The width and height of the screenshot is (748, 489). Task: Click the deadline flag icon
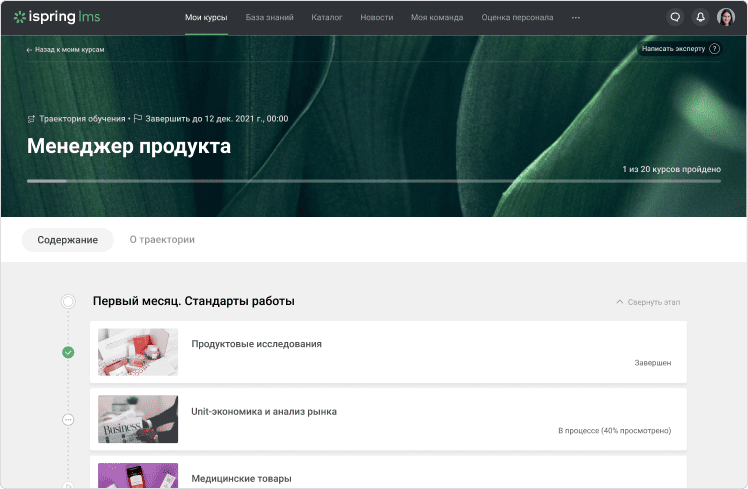(138, 118)
